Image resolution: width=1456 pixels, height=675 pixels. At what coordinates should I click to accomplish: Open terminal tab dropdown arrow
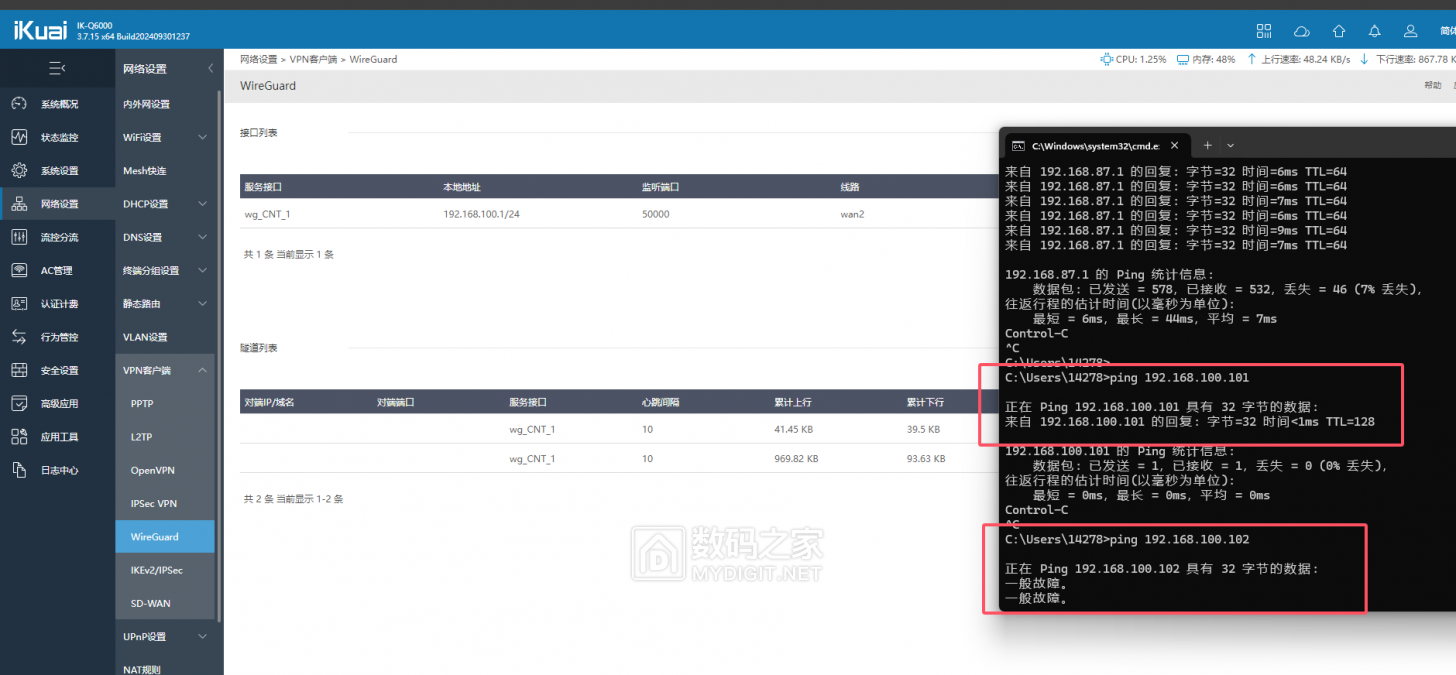1230,145
